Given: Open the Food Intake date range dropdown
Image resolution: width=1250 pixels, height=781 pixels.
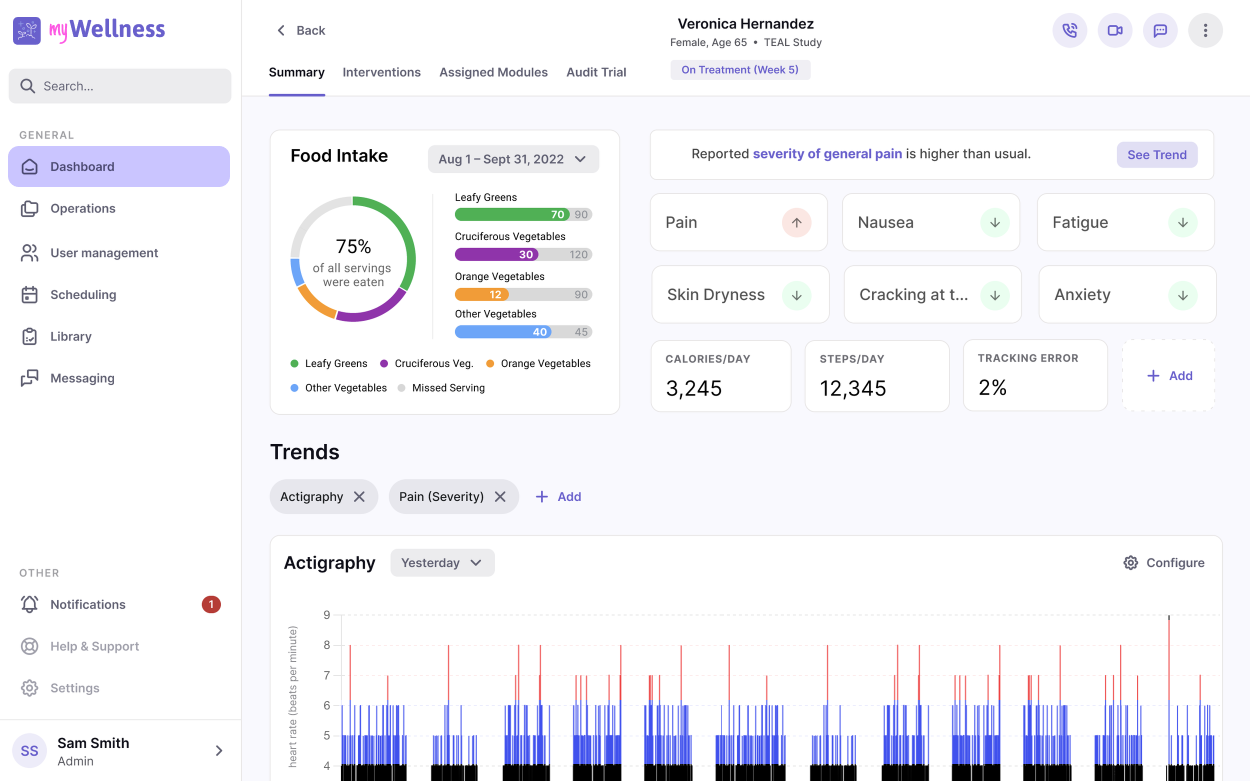Looking at the screenshot, I should coord(513,159).
